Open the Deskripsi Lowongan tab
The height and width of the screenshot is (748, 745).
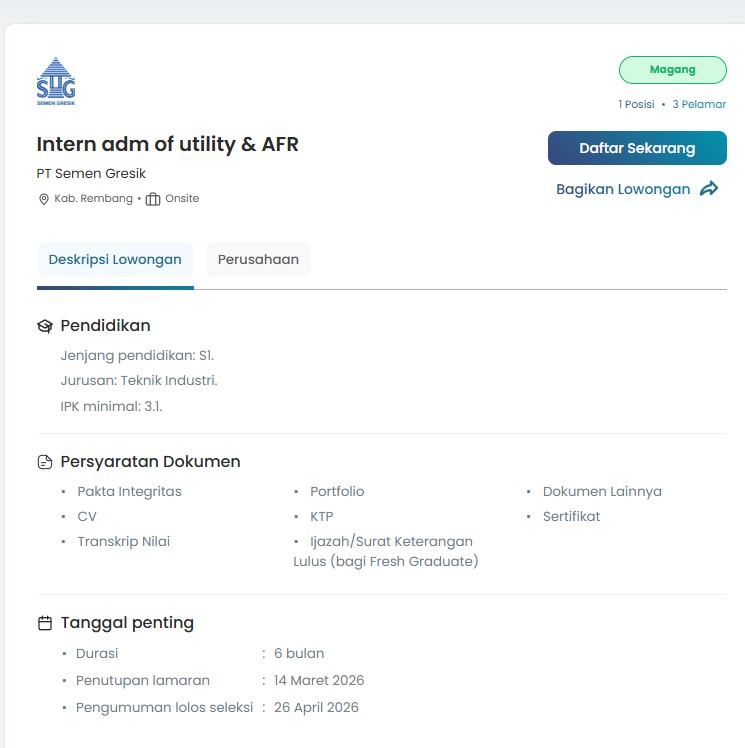tap(115, 260)
